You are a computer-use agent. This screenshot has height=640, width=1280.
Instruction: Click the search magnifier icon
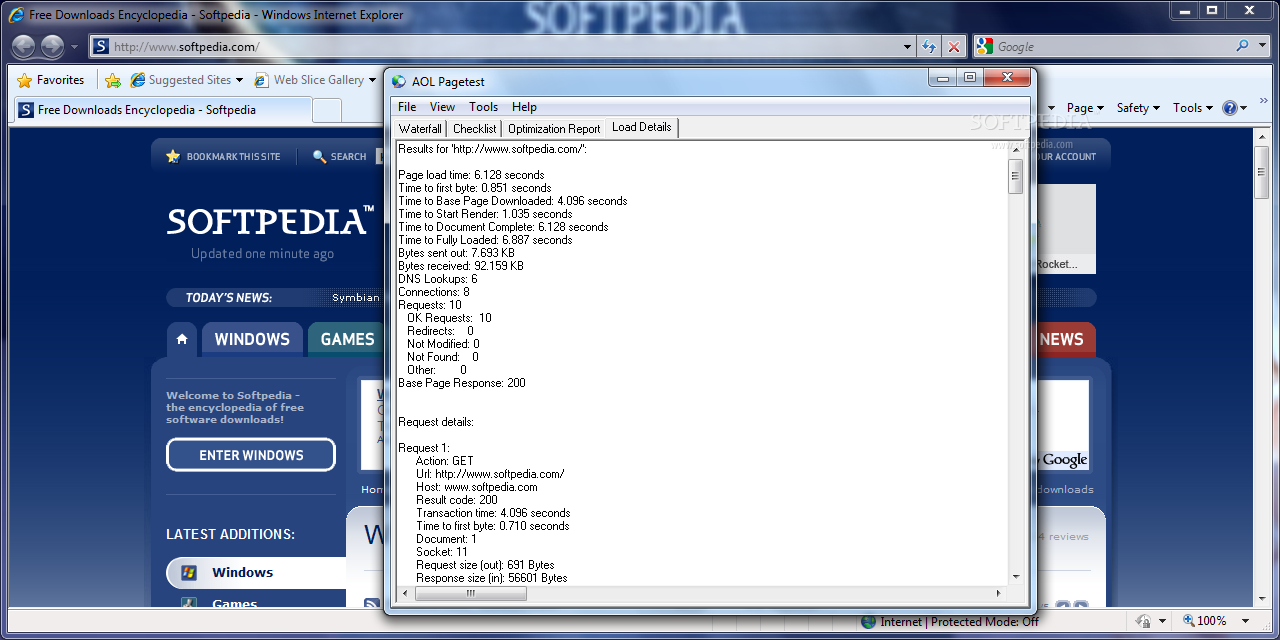tap(1242, 46)
